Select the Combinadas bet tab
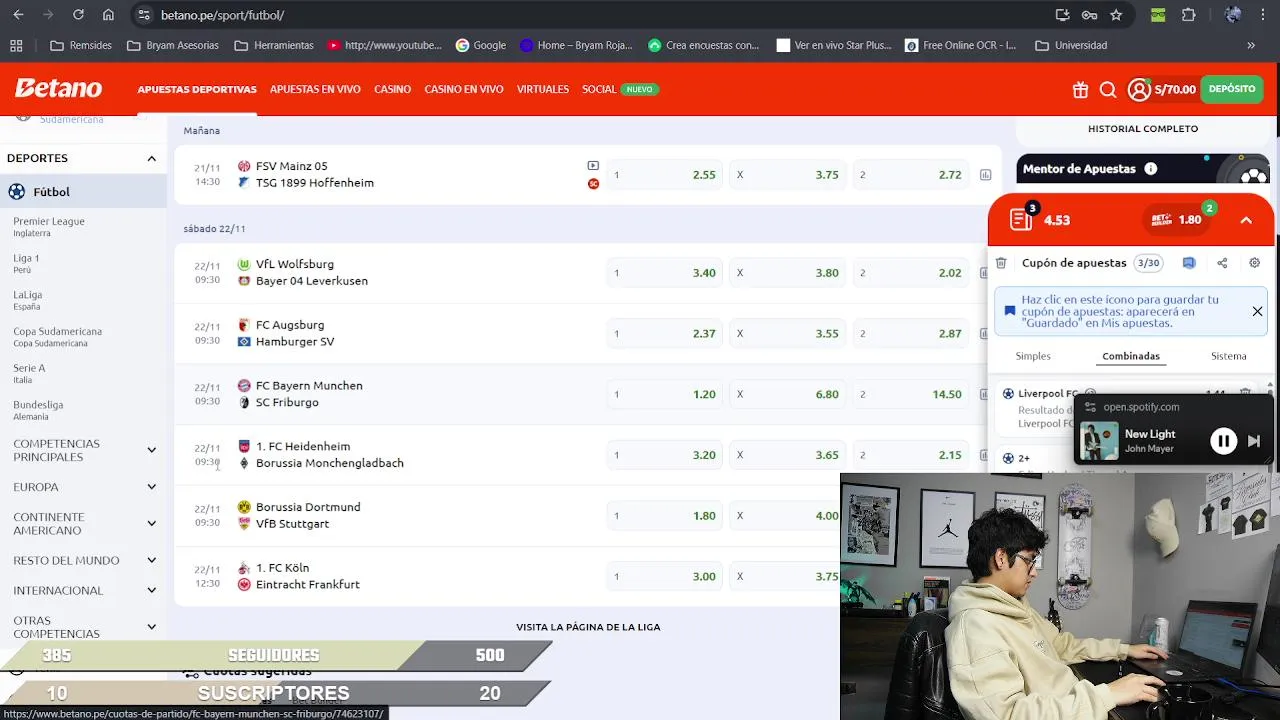 click(1131, 356)
